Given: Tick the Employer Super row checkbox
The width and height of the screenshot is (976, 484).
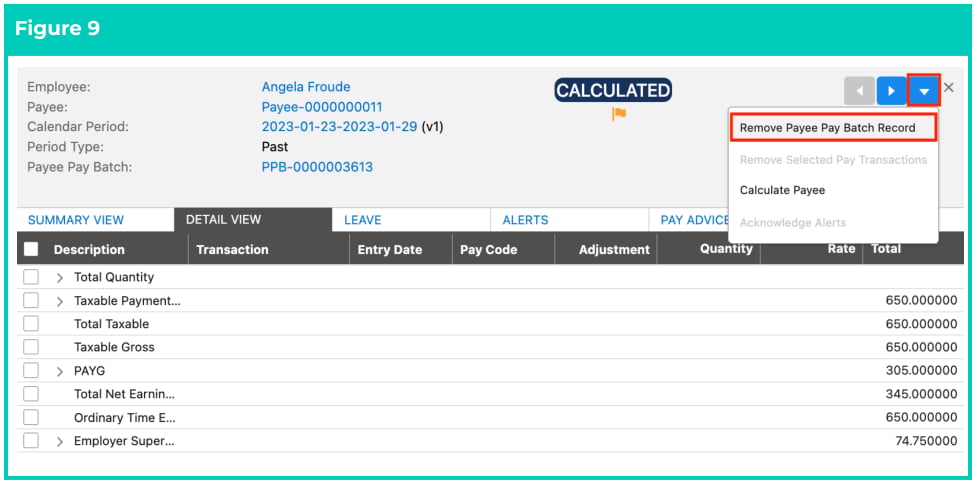Looking at the screenshot, I should [x=30, y=441].
